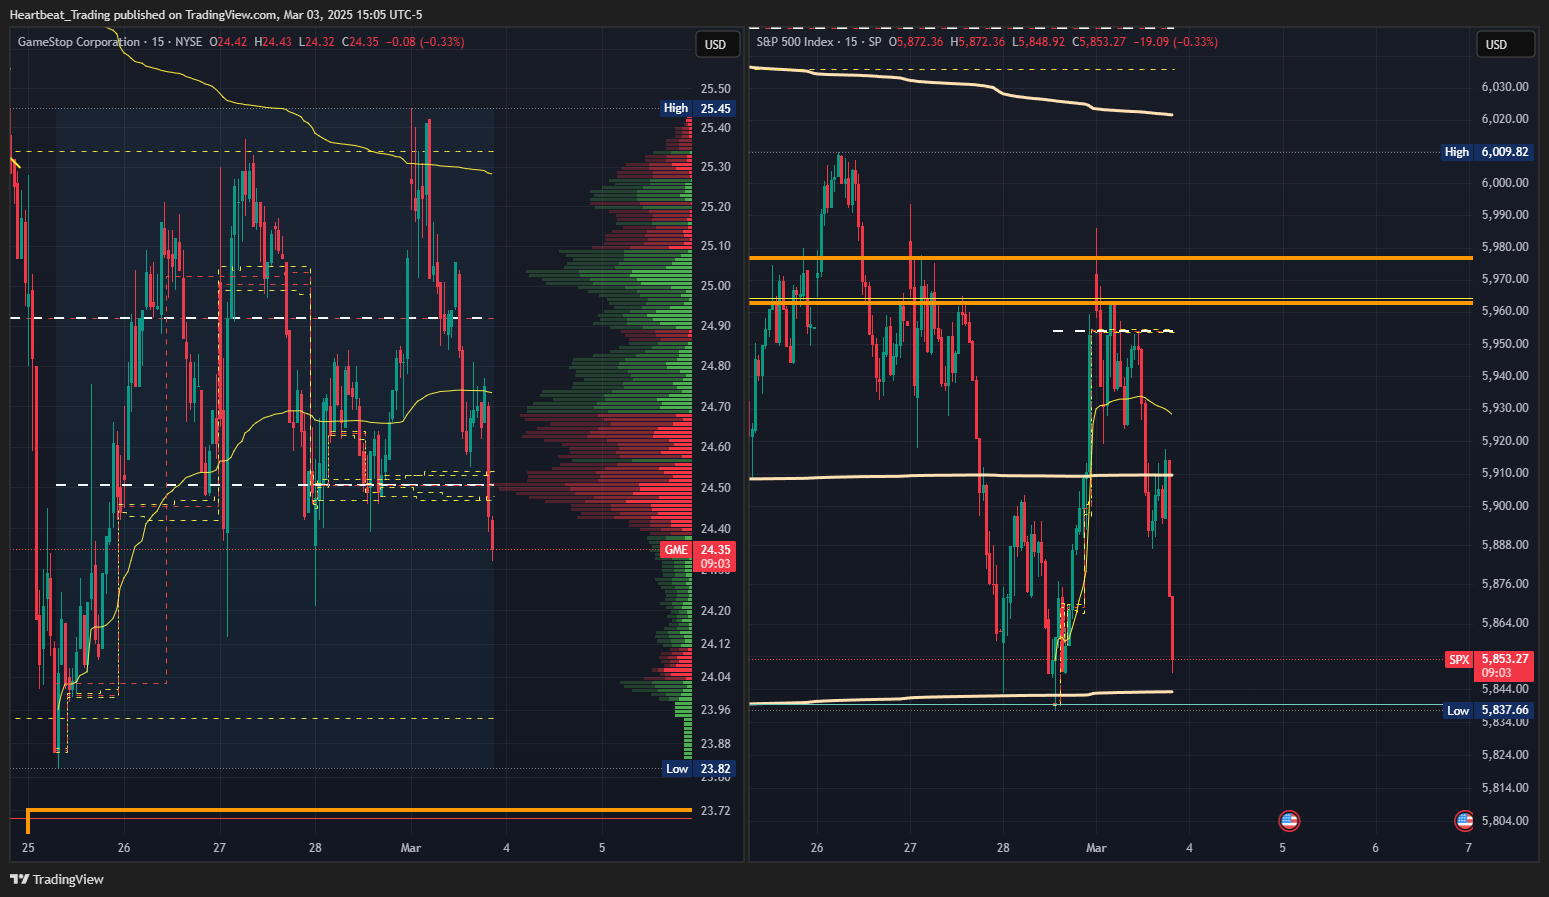Click the 23.72 price label beside orange line
The width and height of the screenshot is (1549, 897).
pyautogui.click(x=715, y=811)
